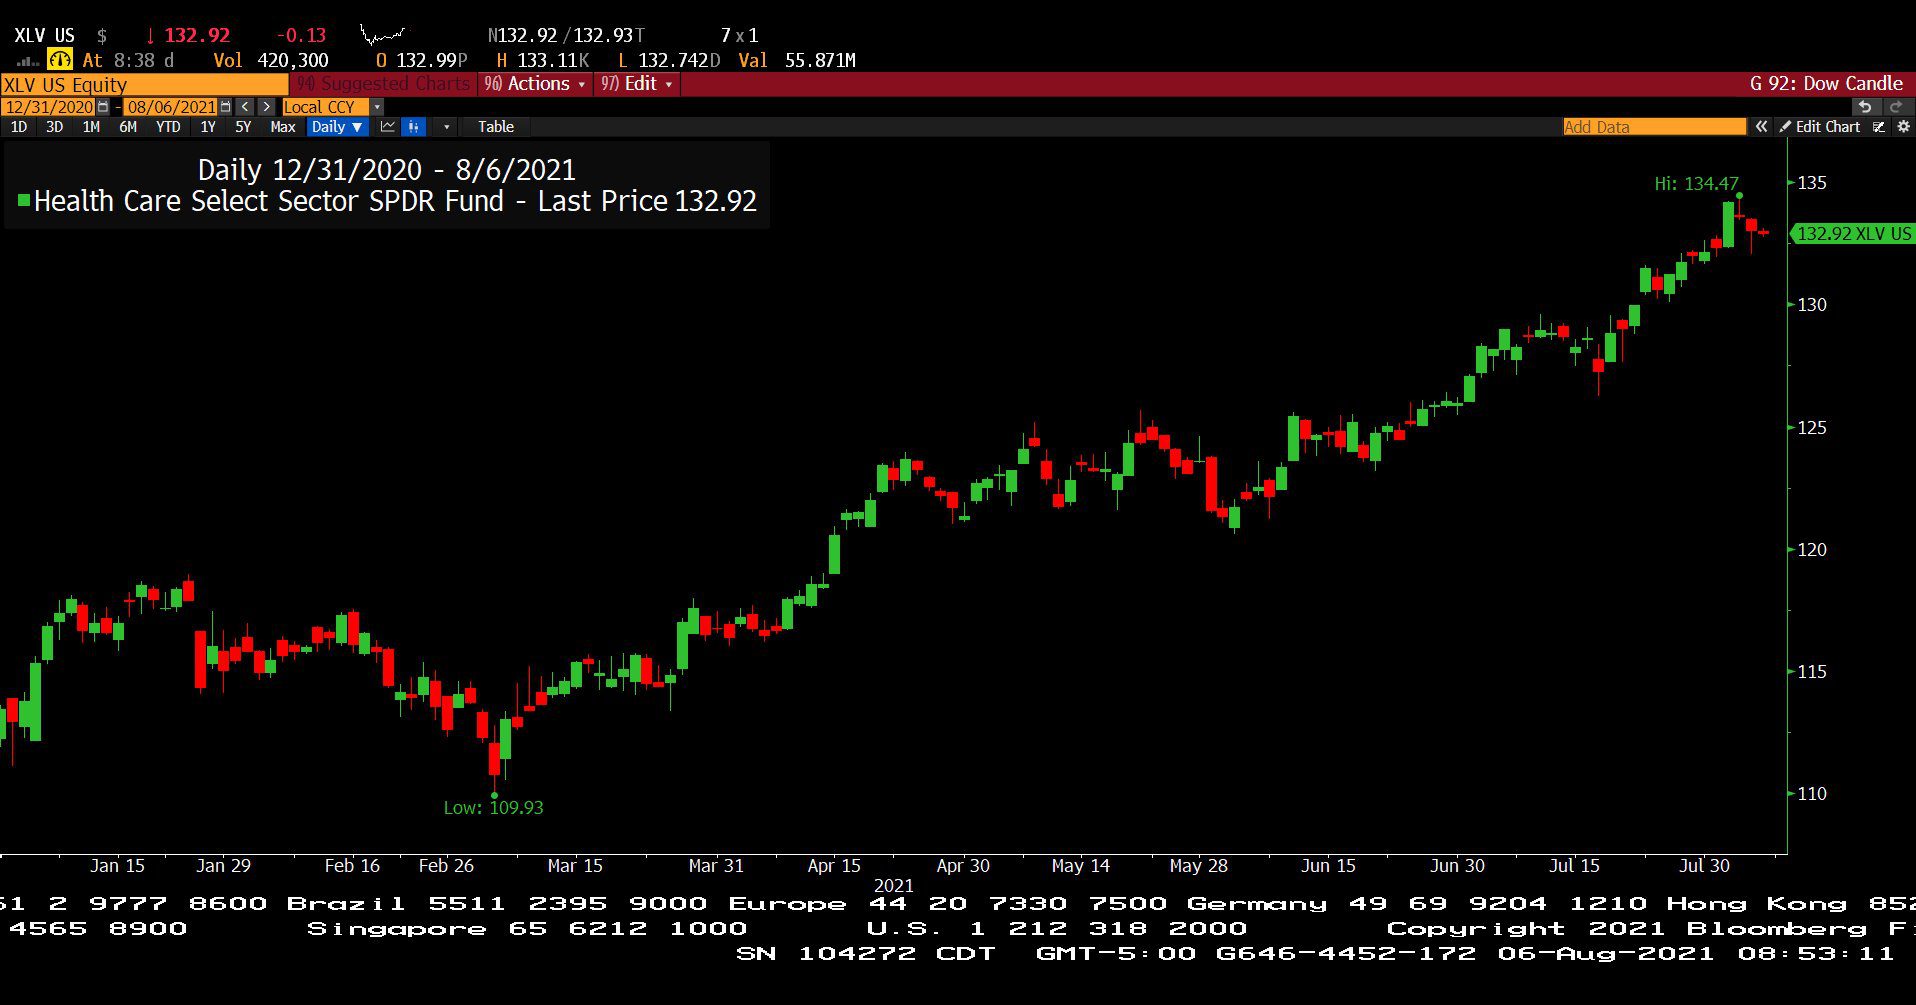Select the Max range tab
The height and width of the screenshot is (1005, 1916).
(283, 127)
